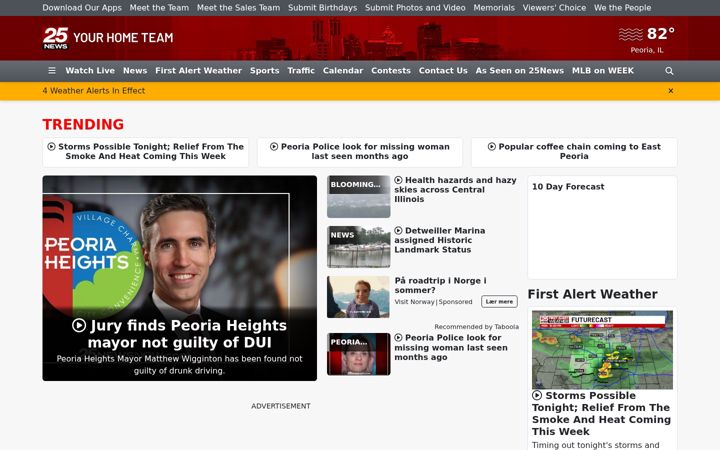Dismiss the weather alerts banner
This screenshot has height=450, width=720.
coord(671,91)
